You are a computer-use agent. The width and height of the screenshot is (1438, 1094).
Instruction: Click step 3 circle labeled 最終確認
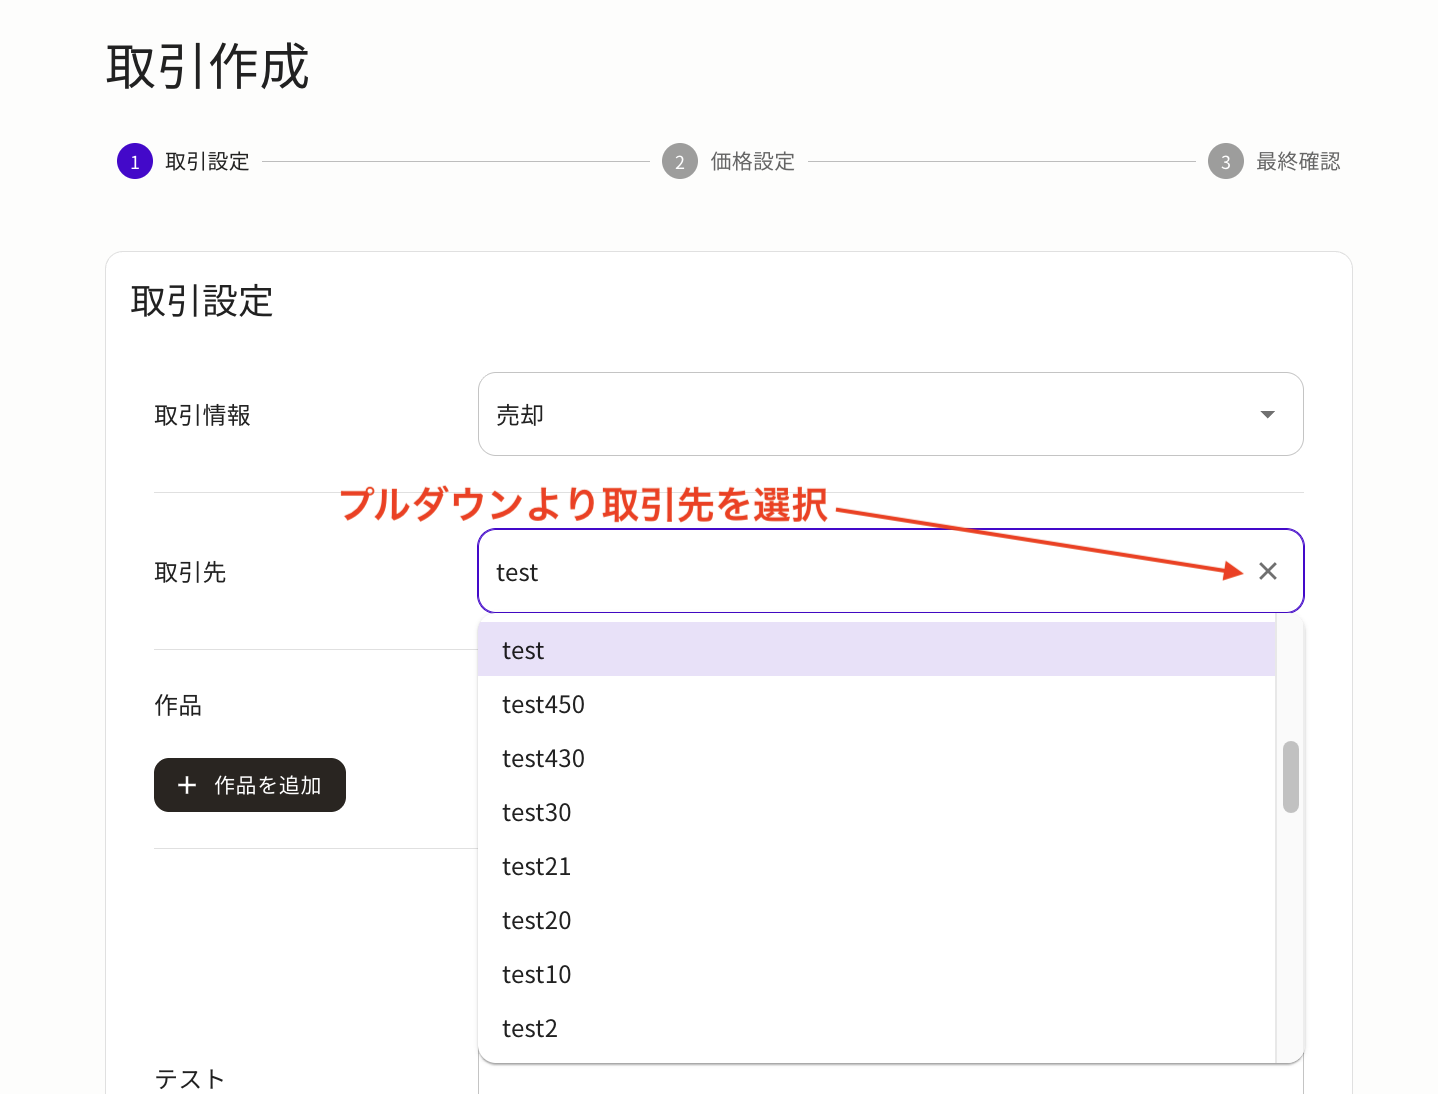click(1225, 161)
